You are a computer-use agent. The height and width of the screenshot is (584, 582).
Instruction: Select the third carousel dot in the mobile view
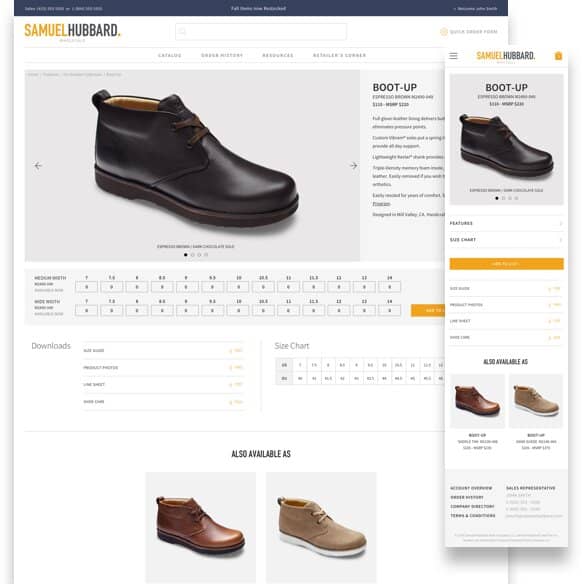(x=510, y=198)
